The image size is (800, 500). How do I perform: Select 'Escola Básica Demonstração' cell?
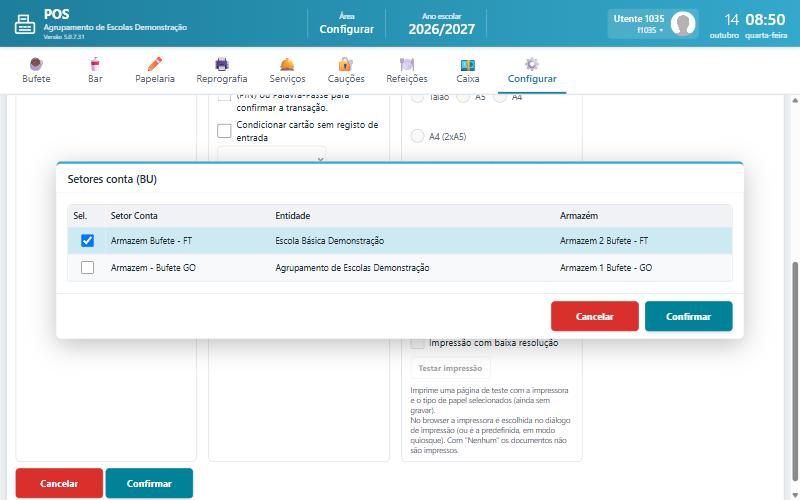tap(330, 240)
